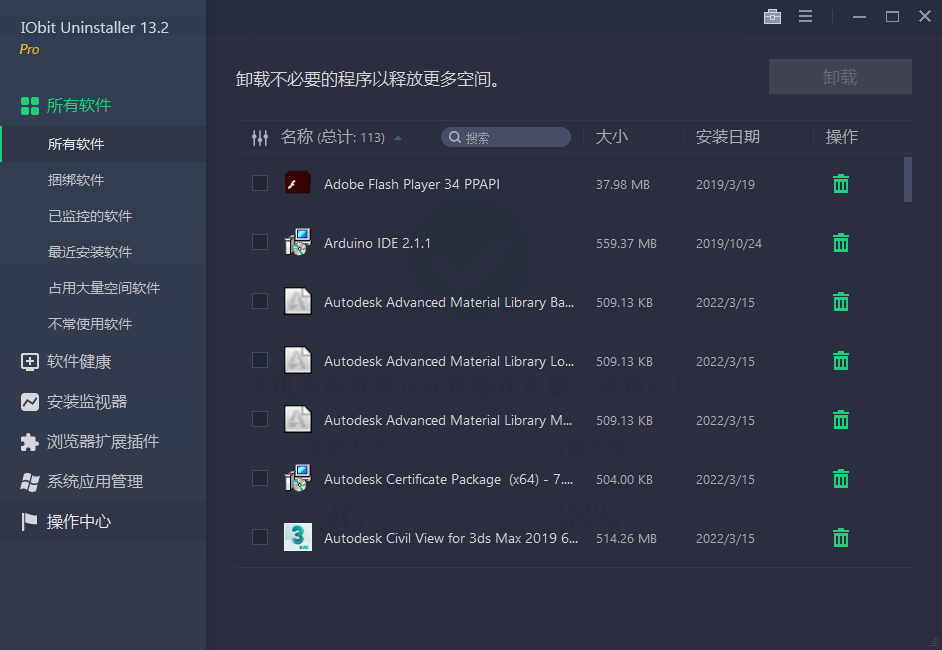Open 捆绑软件 in sidebar

pyautogui.click(x=103, y=180)
